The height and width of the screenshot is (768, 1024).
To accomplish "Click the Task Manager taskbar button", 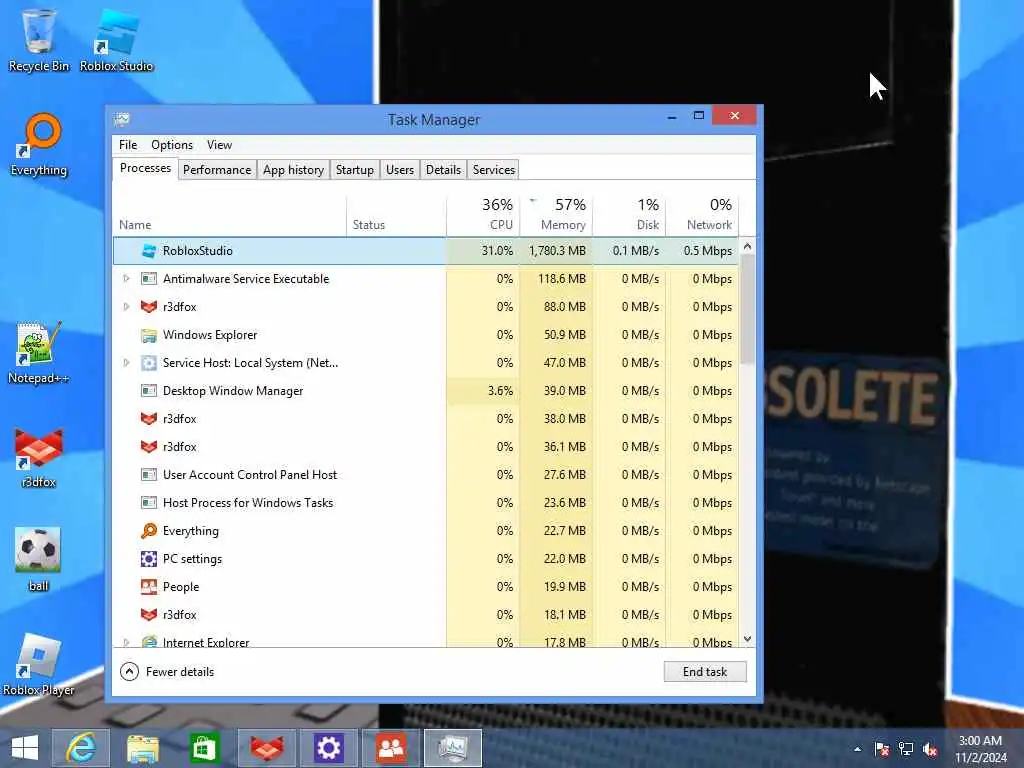I will point(453,748).
